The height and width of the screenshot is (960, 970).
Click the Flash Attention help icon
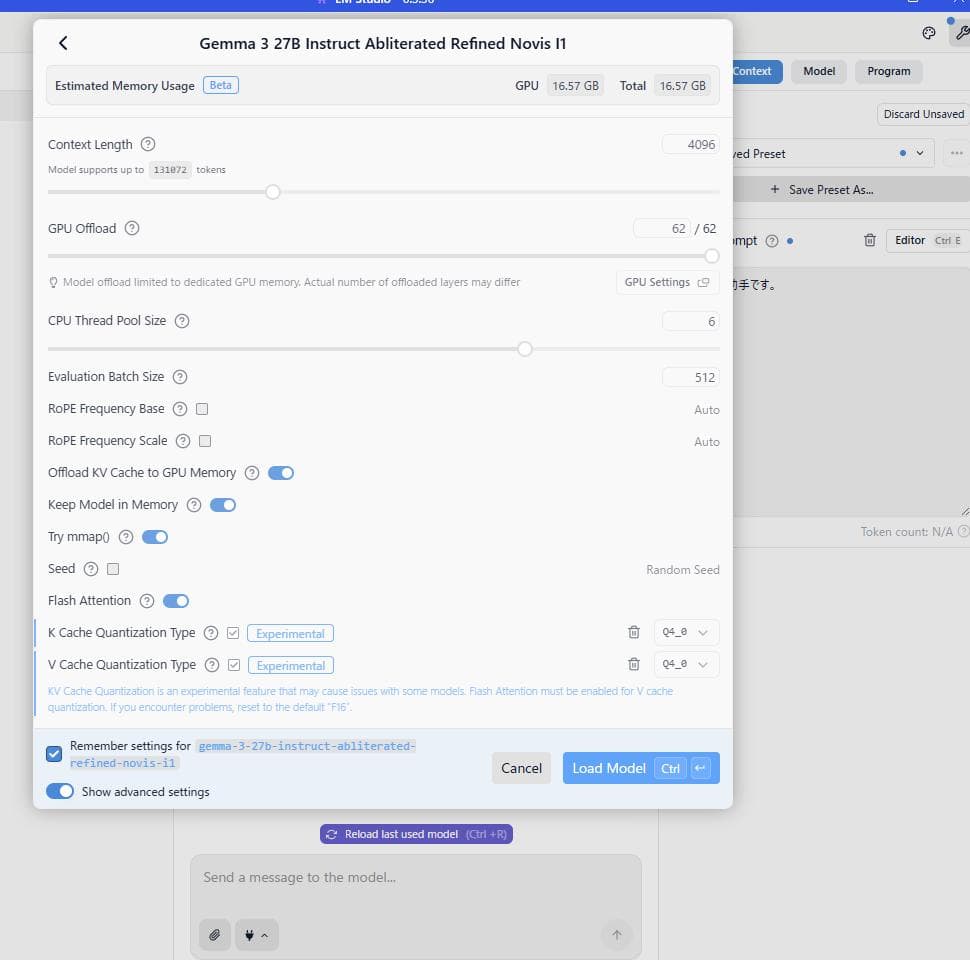click(147, 601)
